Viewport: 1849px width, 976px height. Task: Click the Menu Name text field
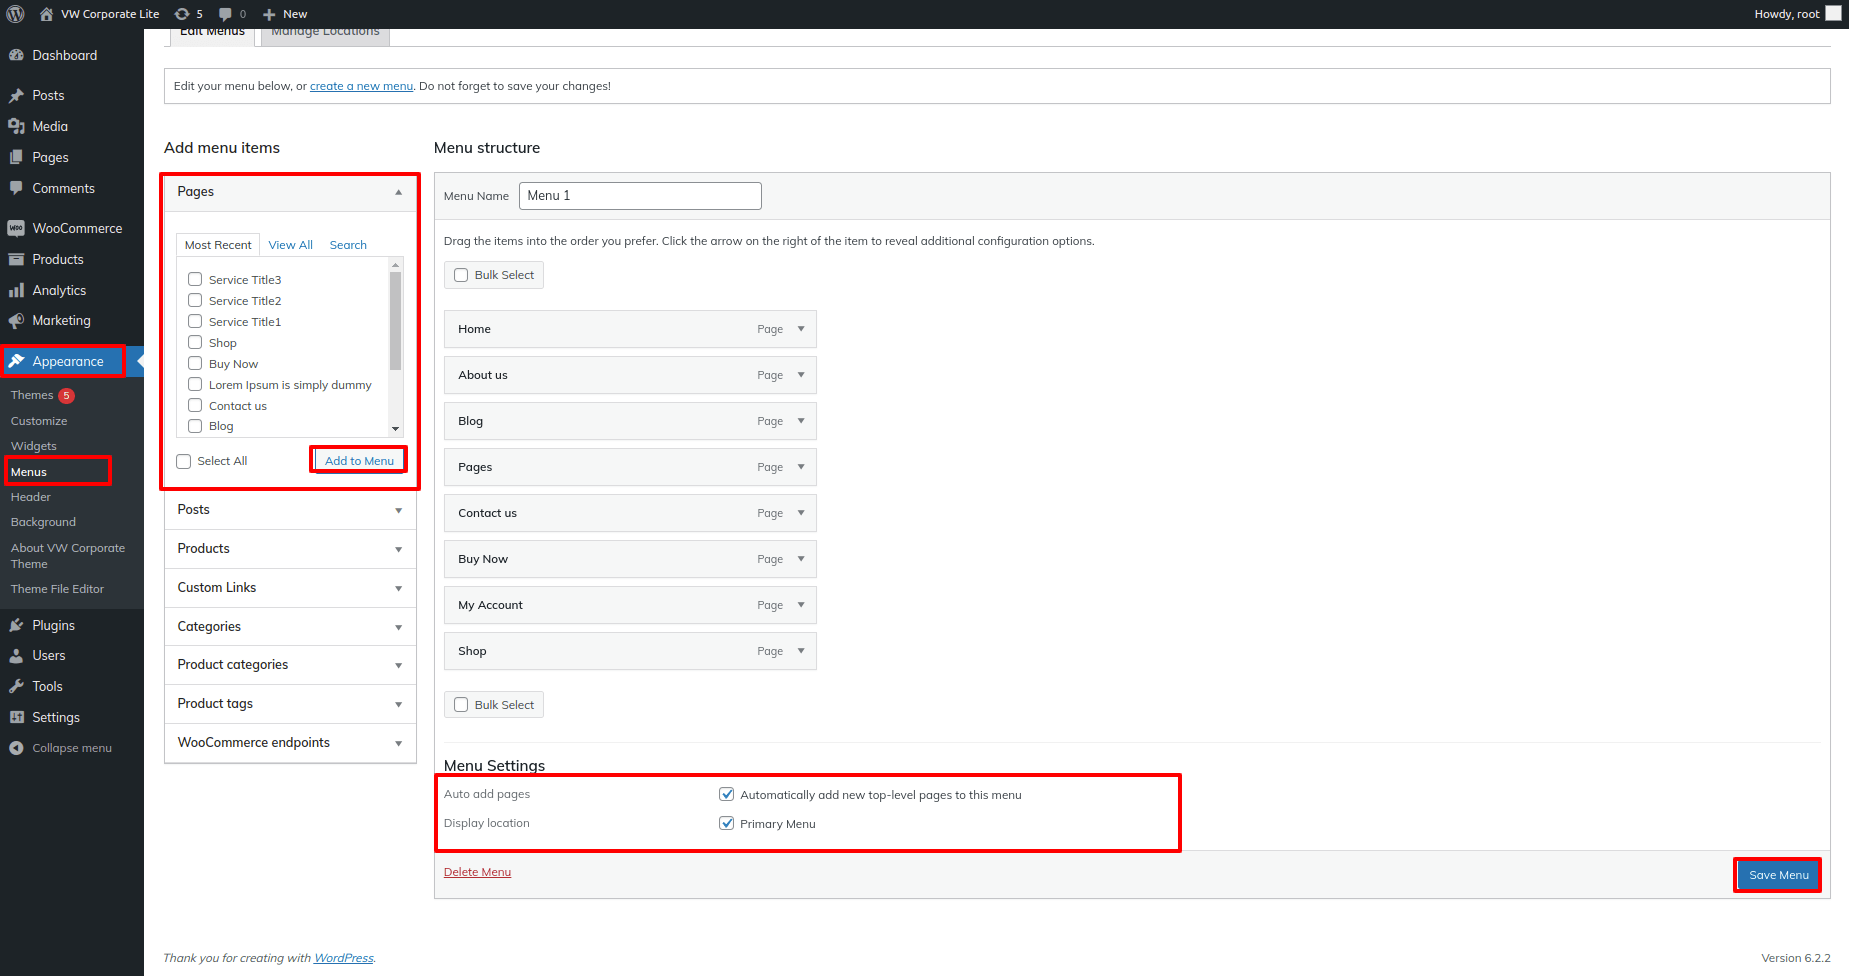pyautogui.click(x=640, y=196)
